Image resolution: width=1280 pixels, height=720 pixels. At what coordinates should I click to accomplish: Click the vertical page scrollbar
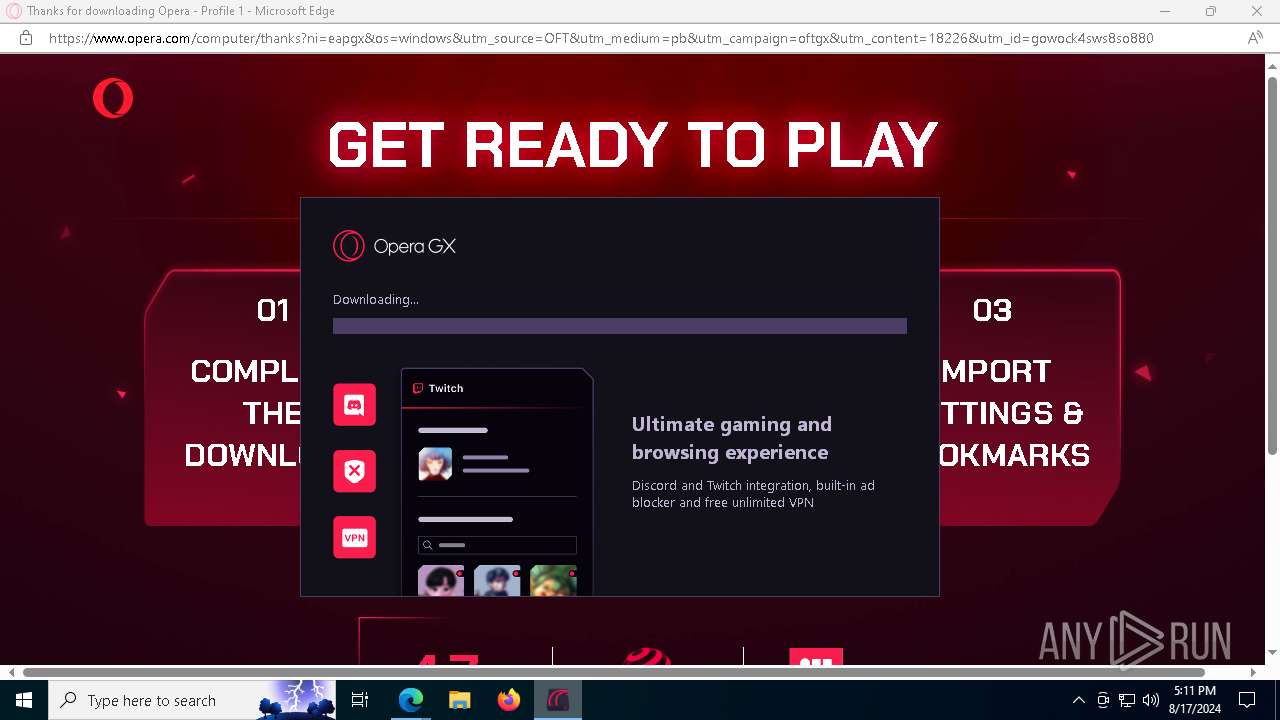click(x=1272, y=264)
